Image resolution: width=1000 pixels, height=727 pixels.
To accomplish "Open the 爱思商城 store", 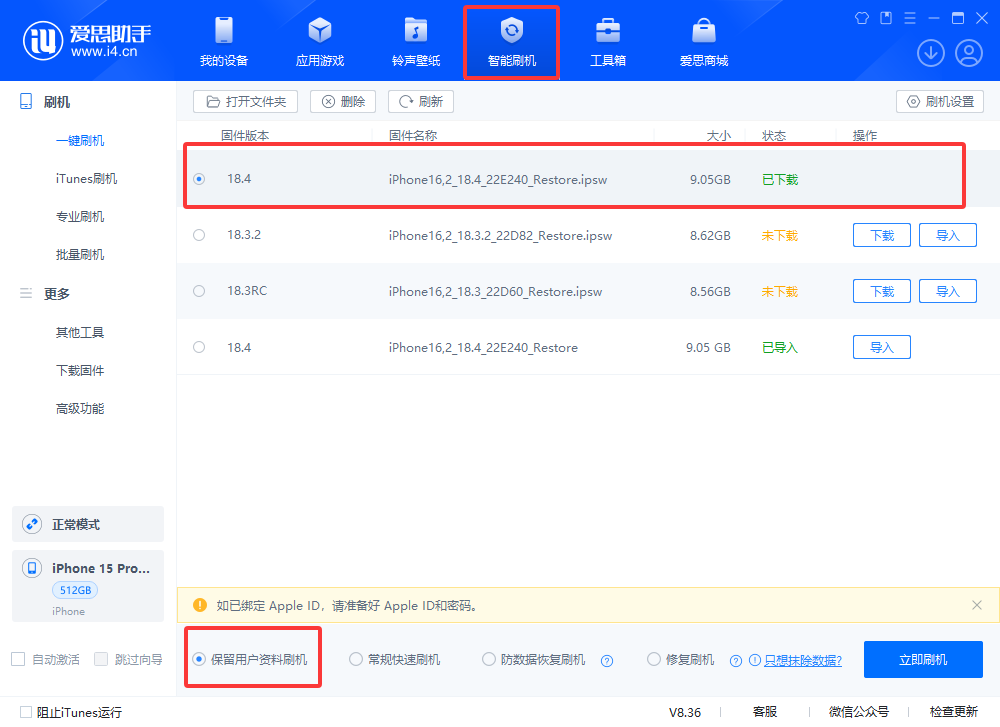I will [703, 42].
